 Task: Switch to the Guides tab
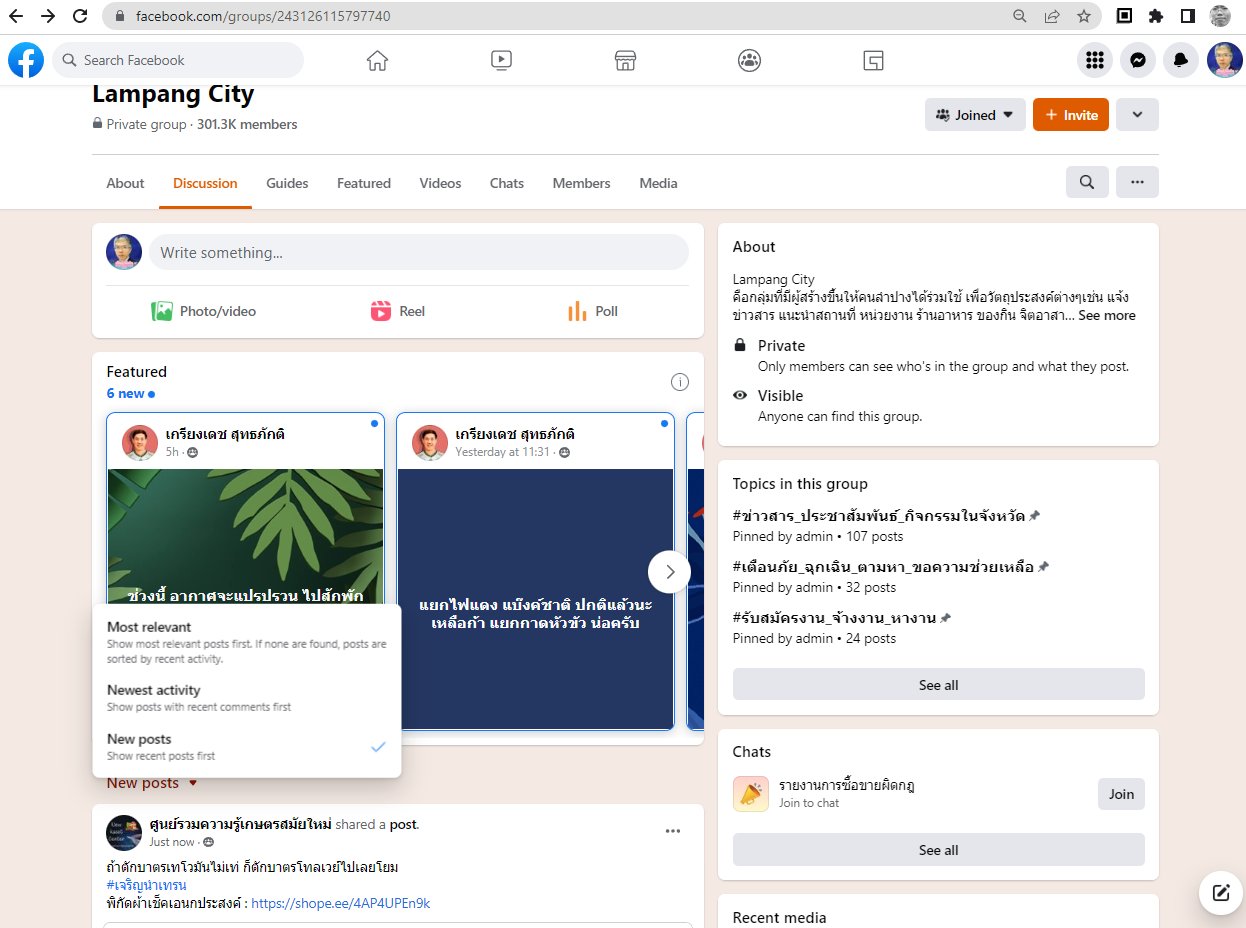[x=287, y=183]
